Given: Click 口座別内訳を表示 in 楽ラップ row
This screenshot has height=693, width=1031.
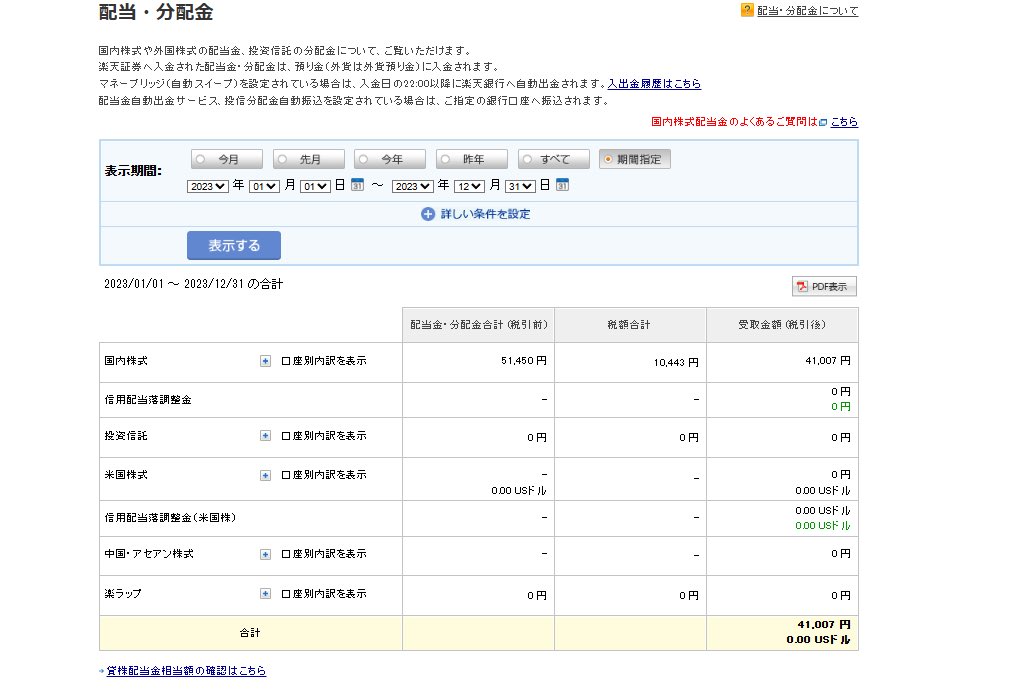Looking at the screenshot, I should click(324, 594).
